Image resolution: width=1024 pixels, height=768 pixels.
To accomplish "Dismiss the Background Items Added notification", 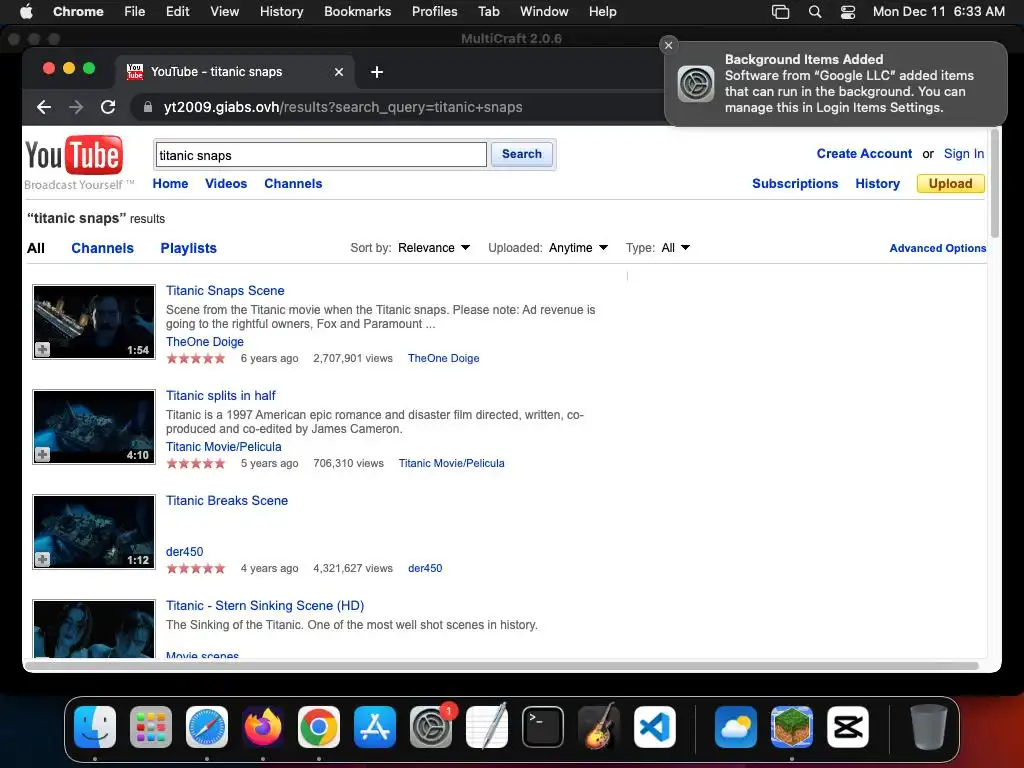I will [x=668, y=45].
